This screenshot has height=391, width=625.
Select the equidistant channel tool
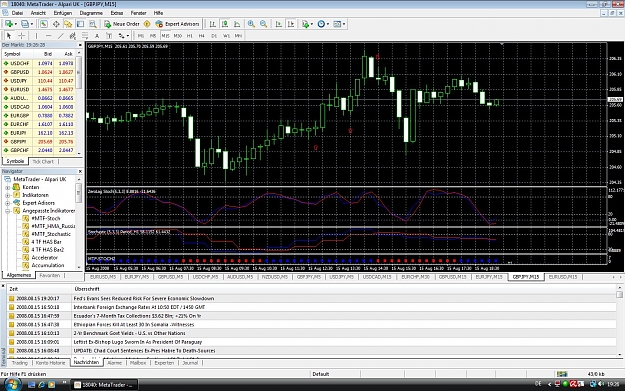(x=73, y=36)
